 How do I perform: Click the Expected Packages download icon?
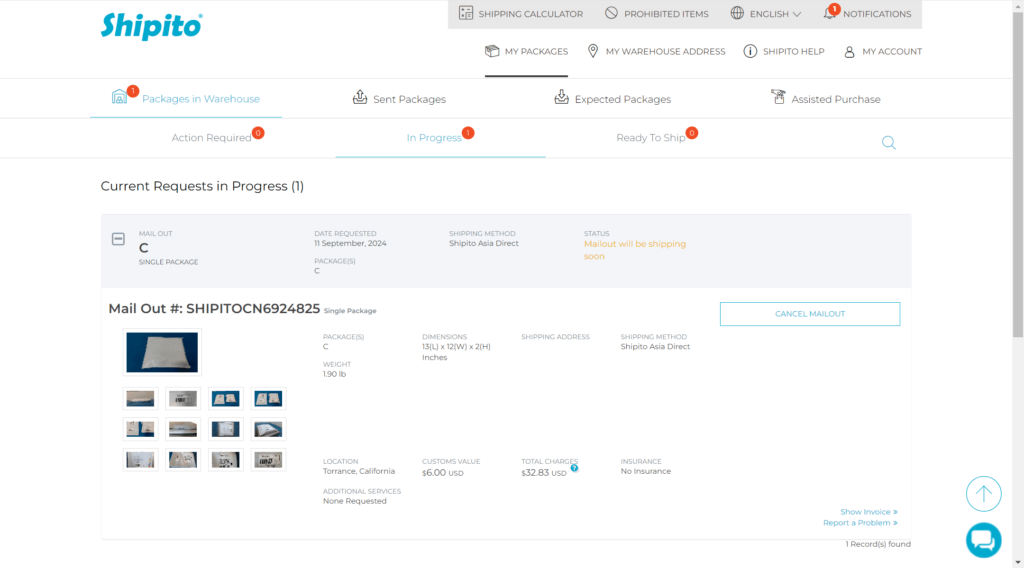pos(562,97)
